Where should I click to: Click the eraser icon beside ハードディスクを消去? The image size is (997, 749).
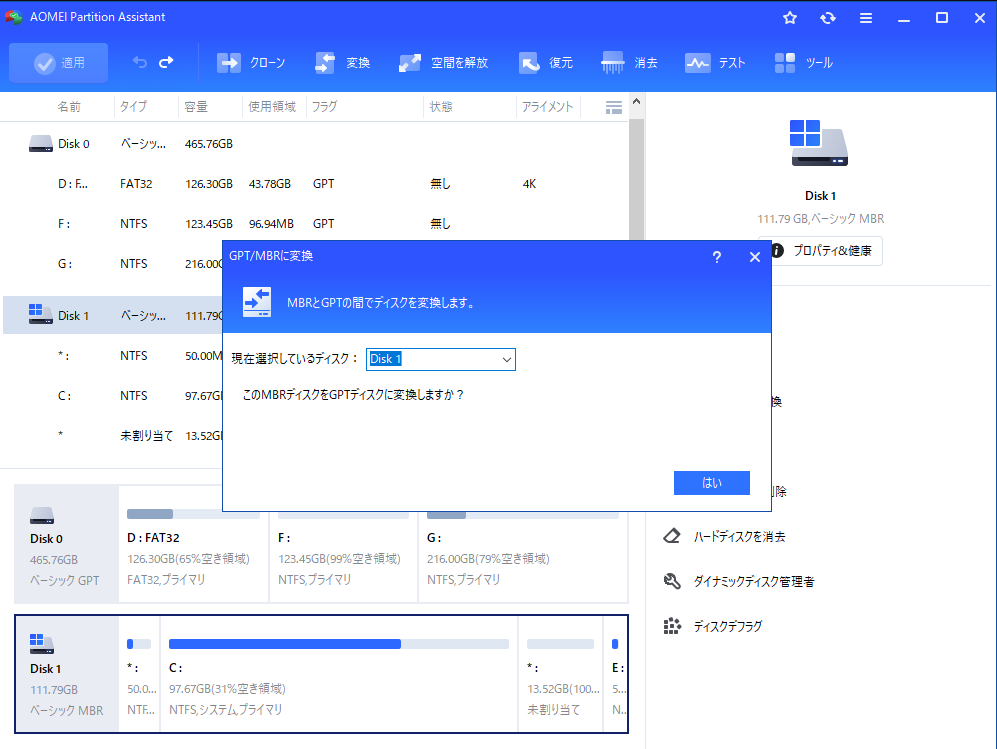coord(672,536)
